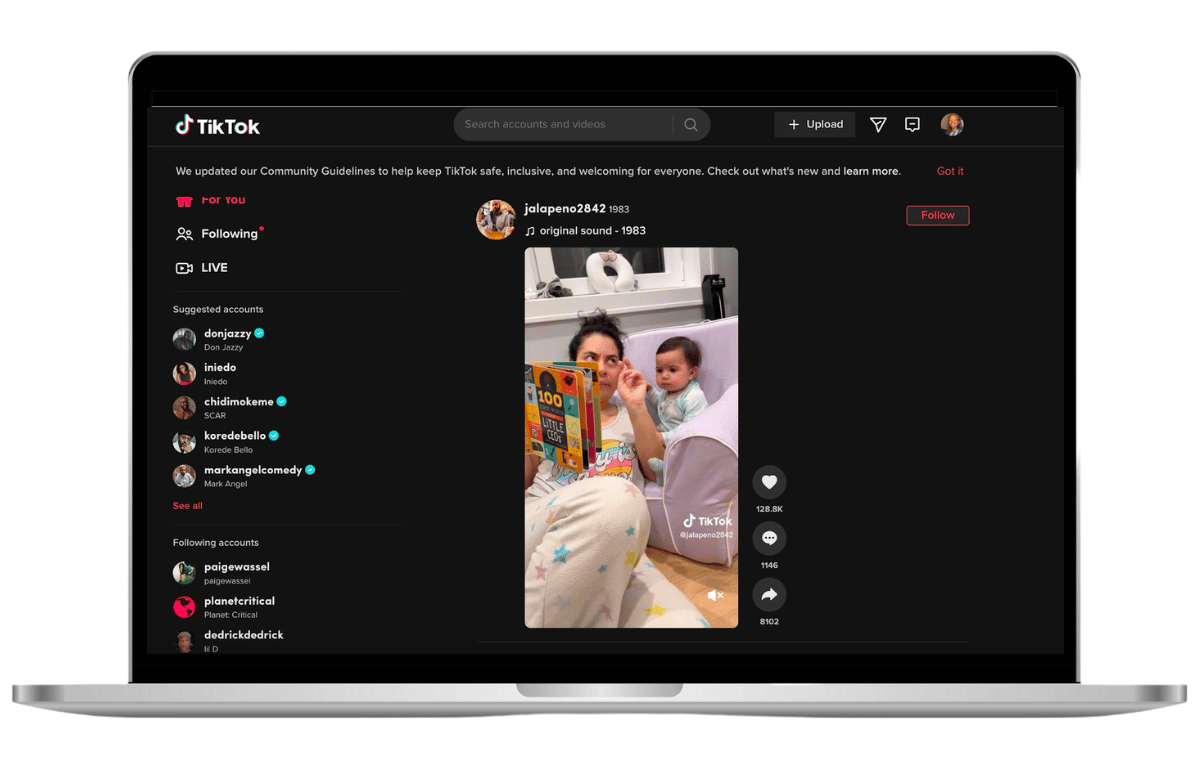Screen dimensions: 1200x768
Task: Click the Upload button
Action: point(816,124)
